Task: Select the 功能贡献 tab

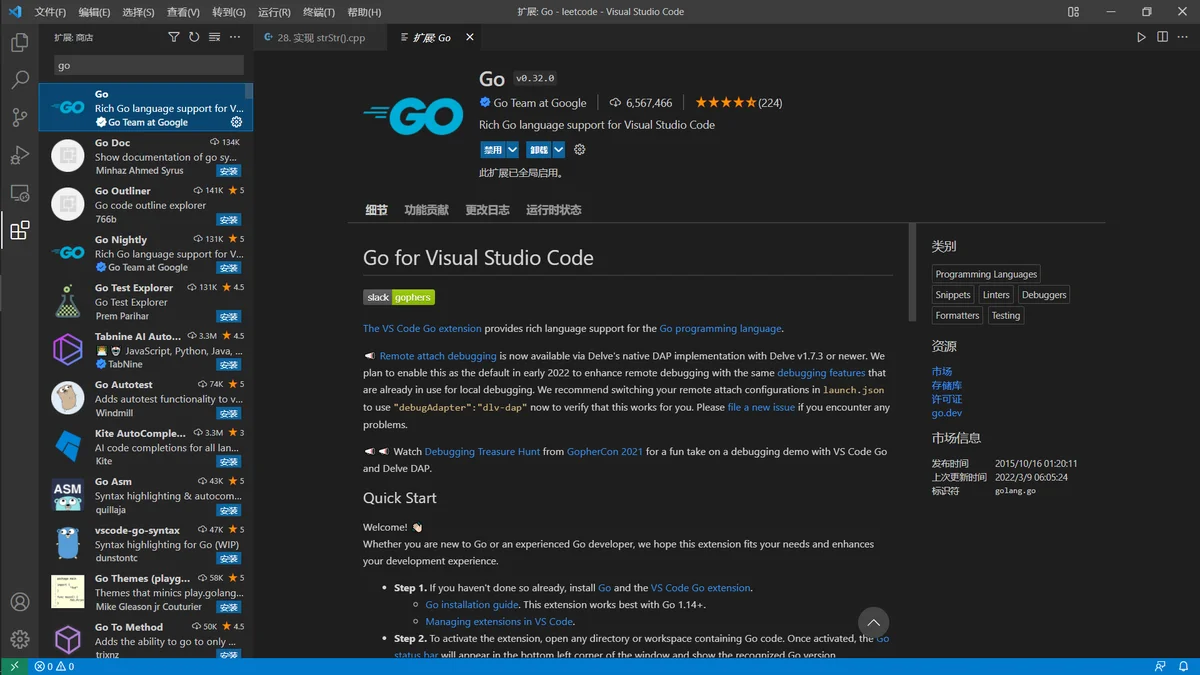Action: coord(427,210)
